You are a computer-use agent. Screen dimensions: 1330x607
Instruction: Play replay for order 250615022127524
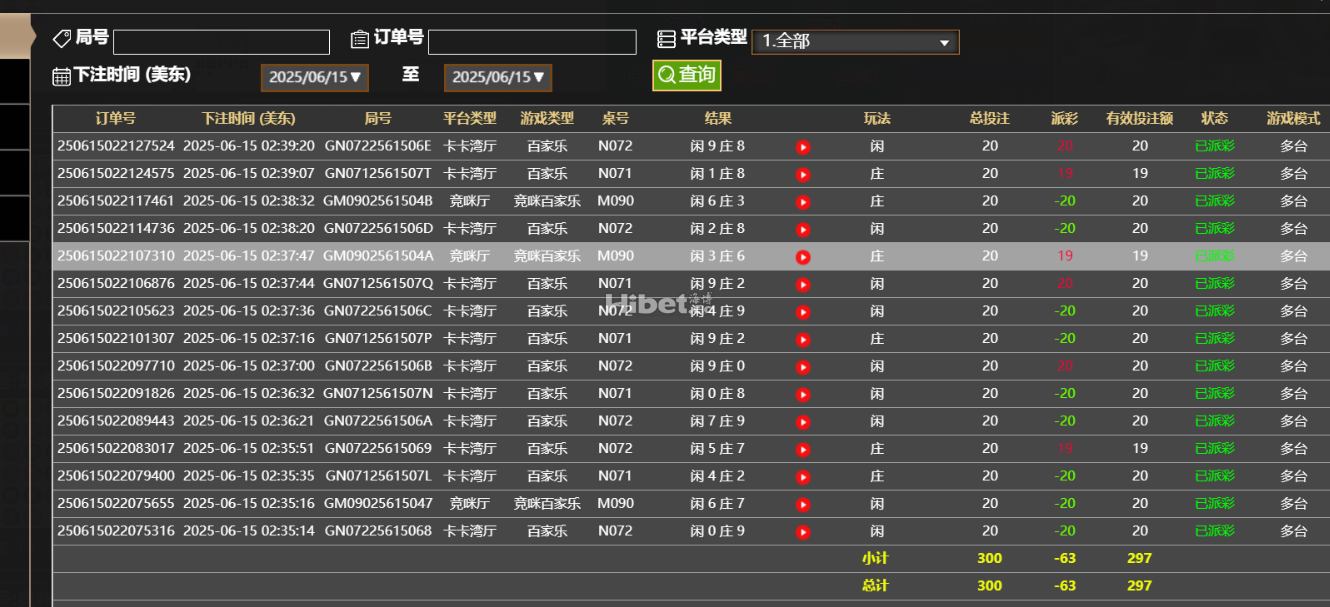802,147
